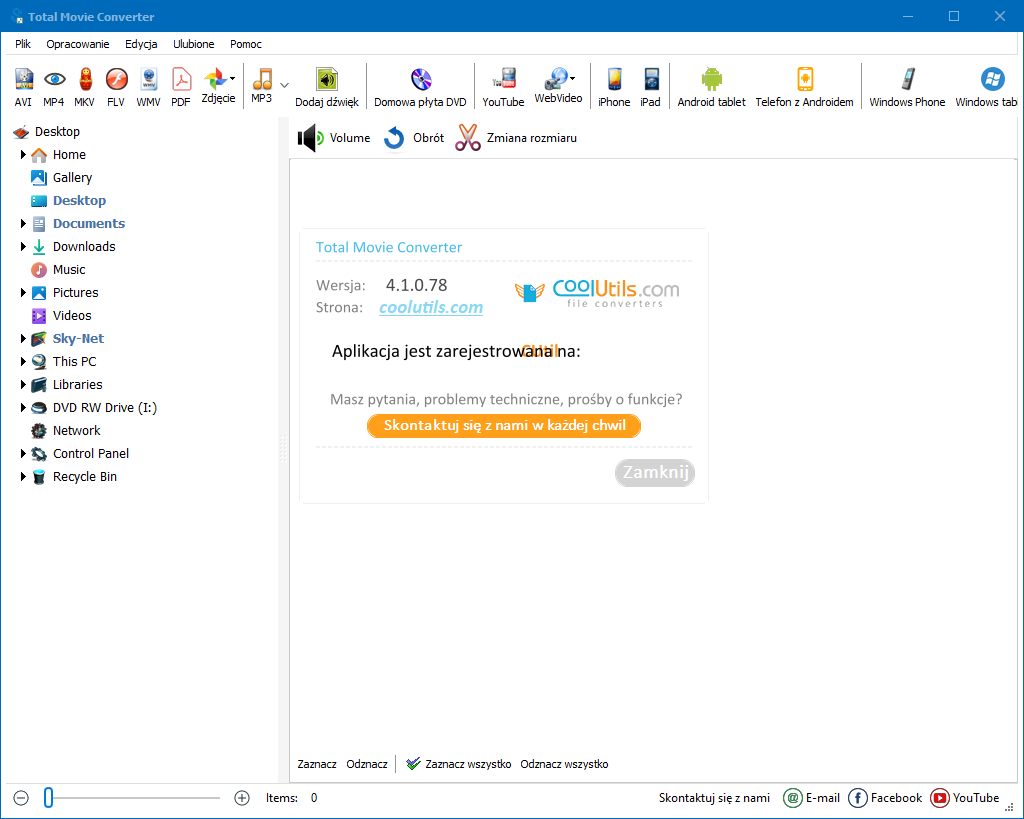Expand the Libraries tree node
1024x819 pixels.
pyautogui.click(x=23, y=385)
